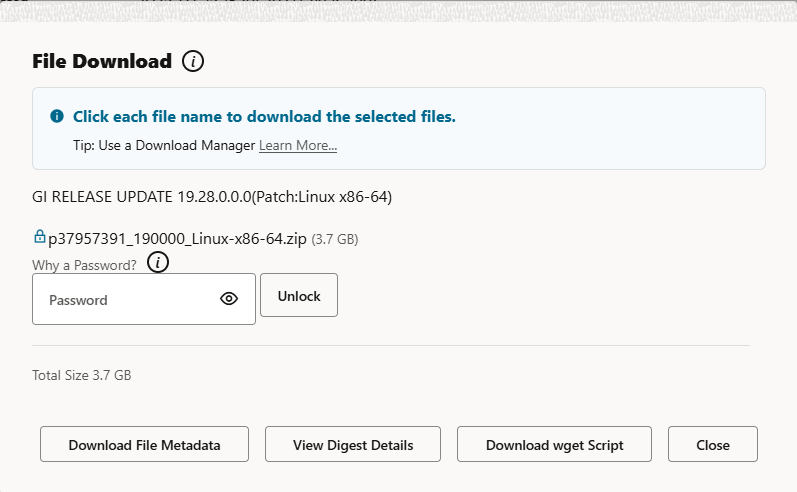Viewport: 797px width, 492px height.
Task: Click the Tip: Use a Download Manager text
Action: tap(164, 145)
